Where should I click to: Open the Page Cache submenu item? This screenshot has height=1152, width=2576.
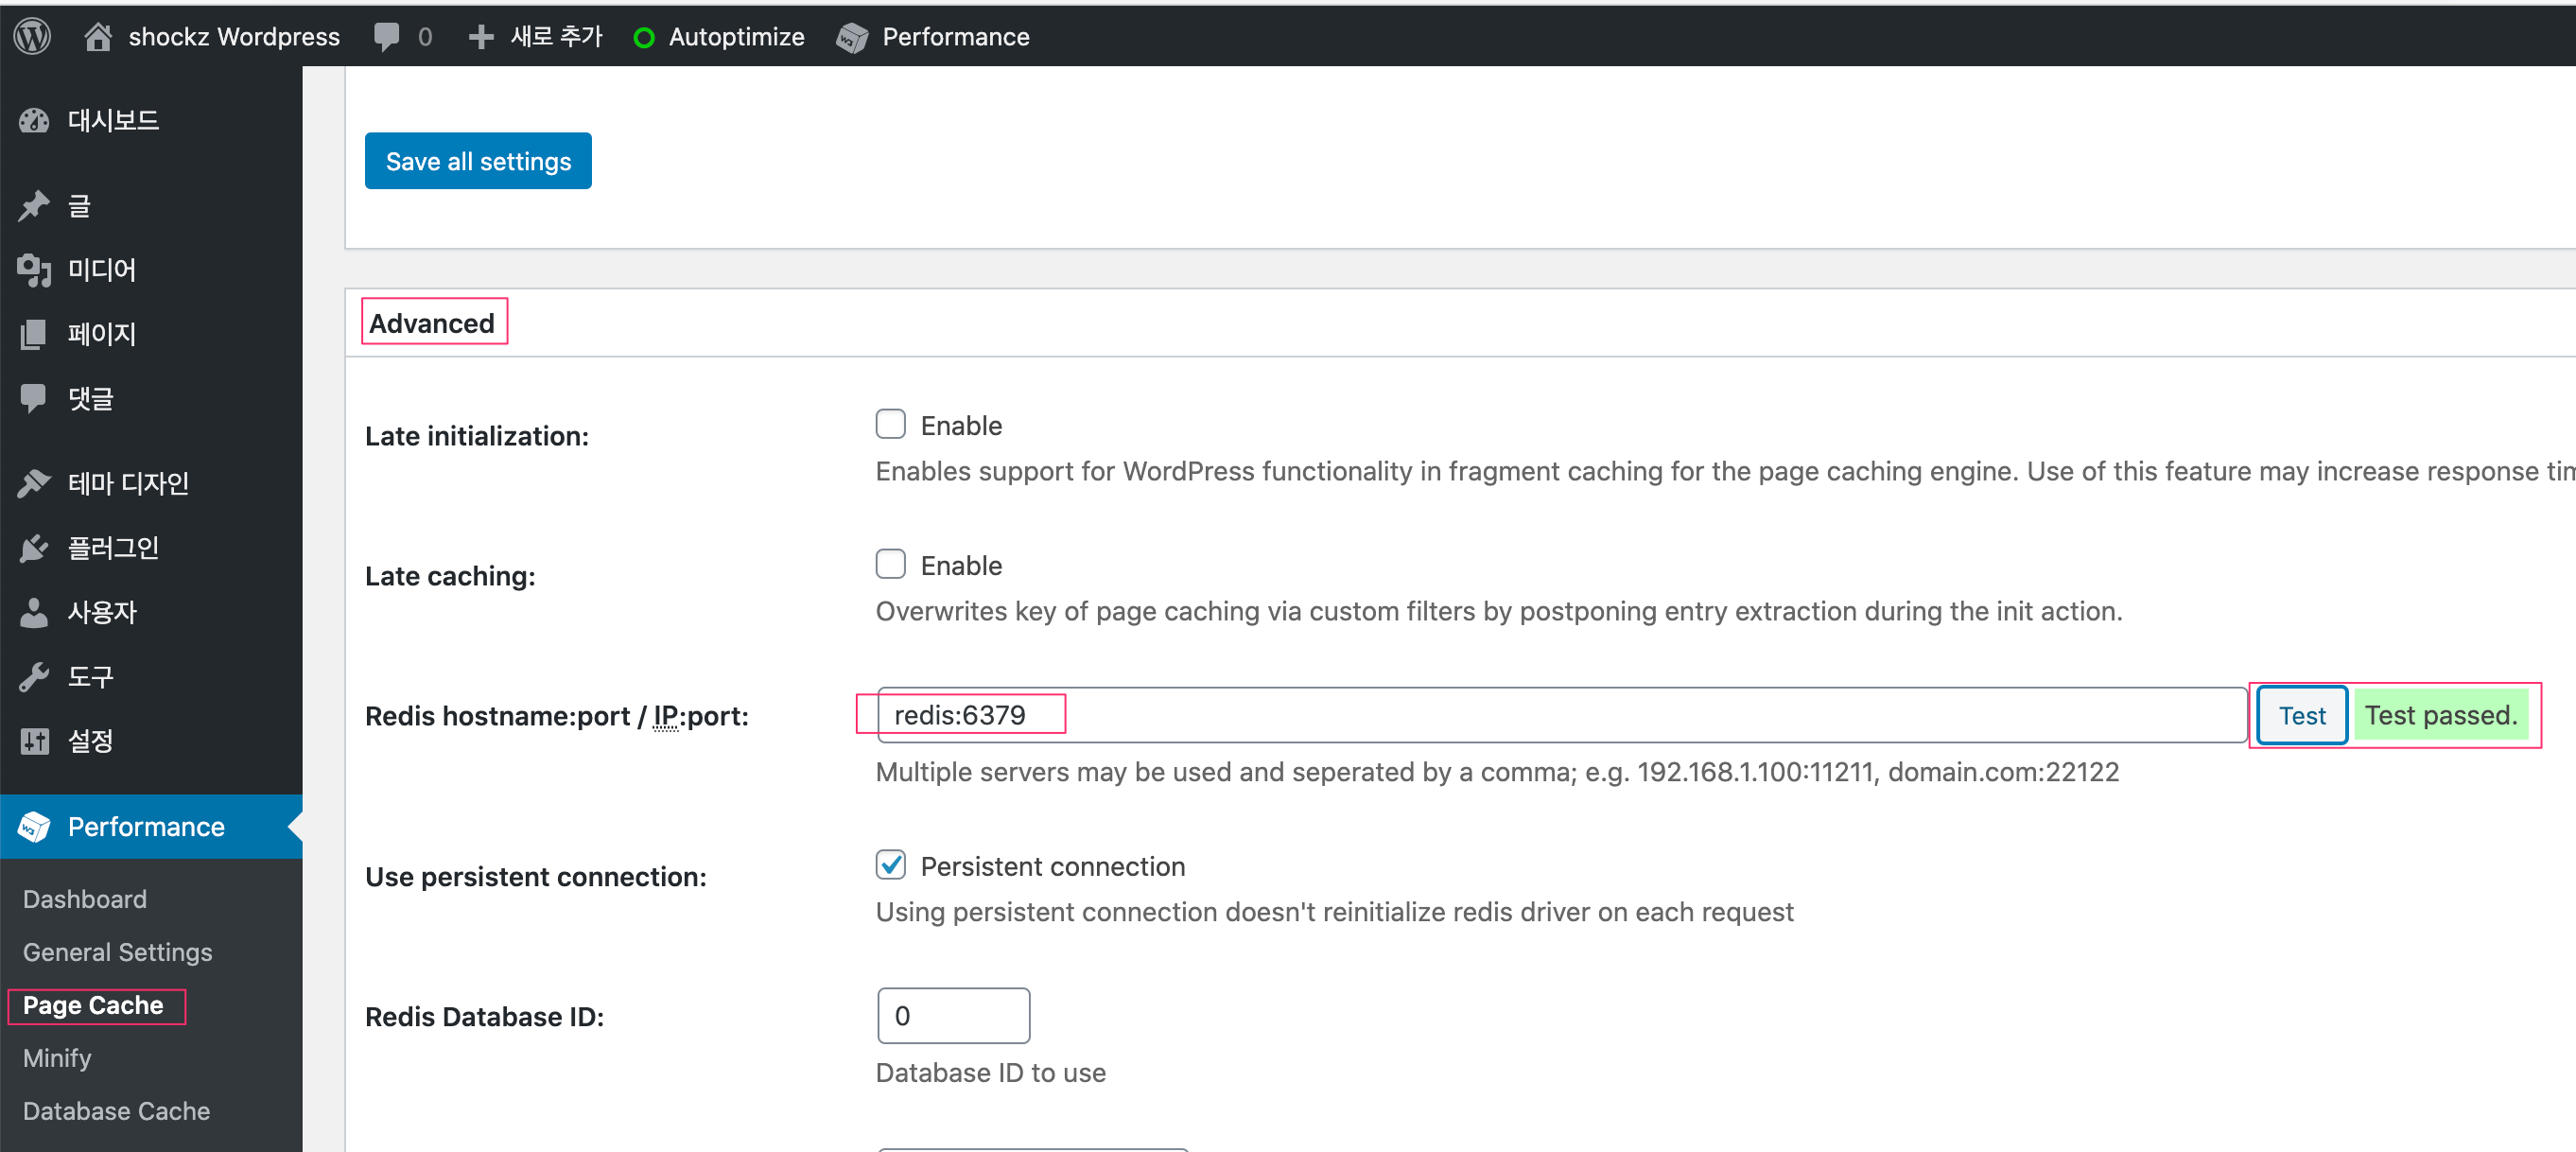pyautogui.click(x=93, y=1005)
